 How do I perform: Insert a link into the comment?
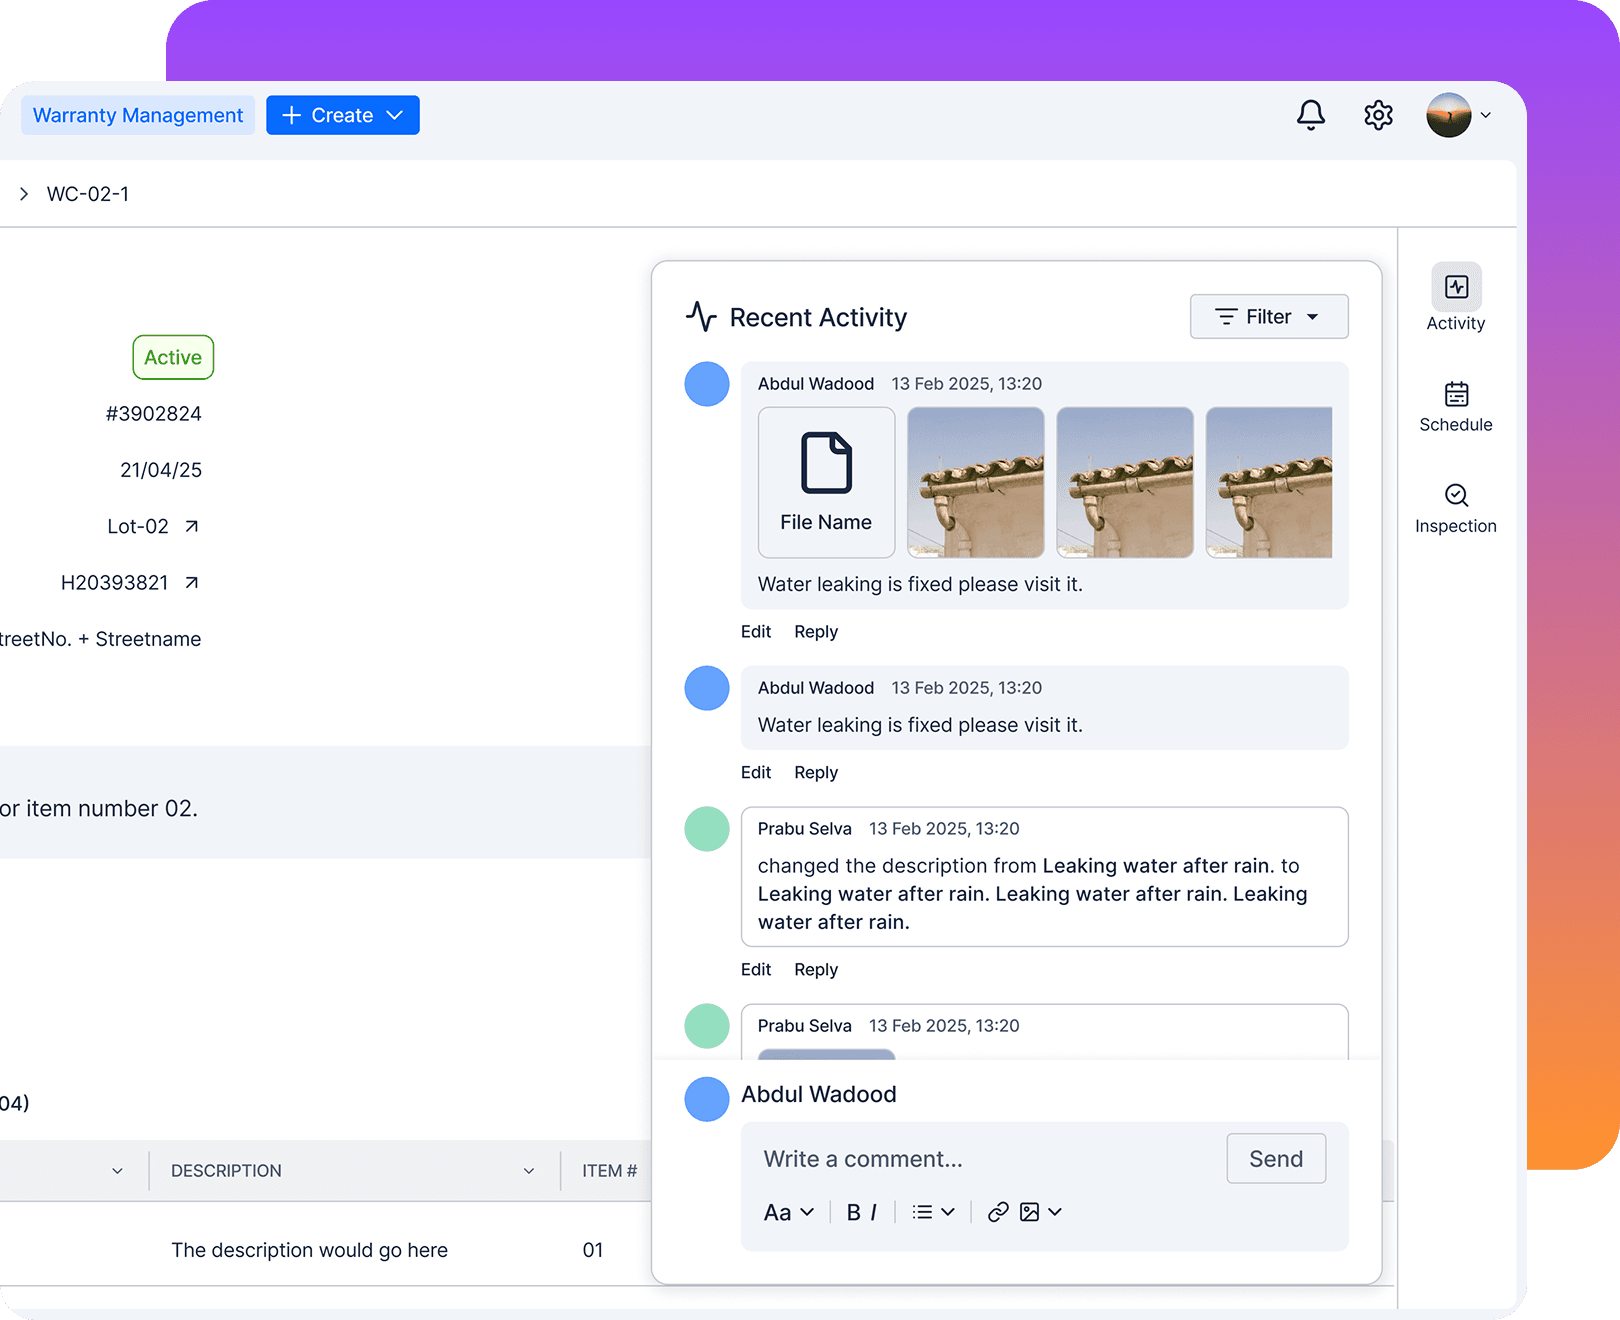(x=997, y=1212)
